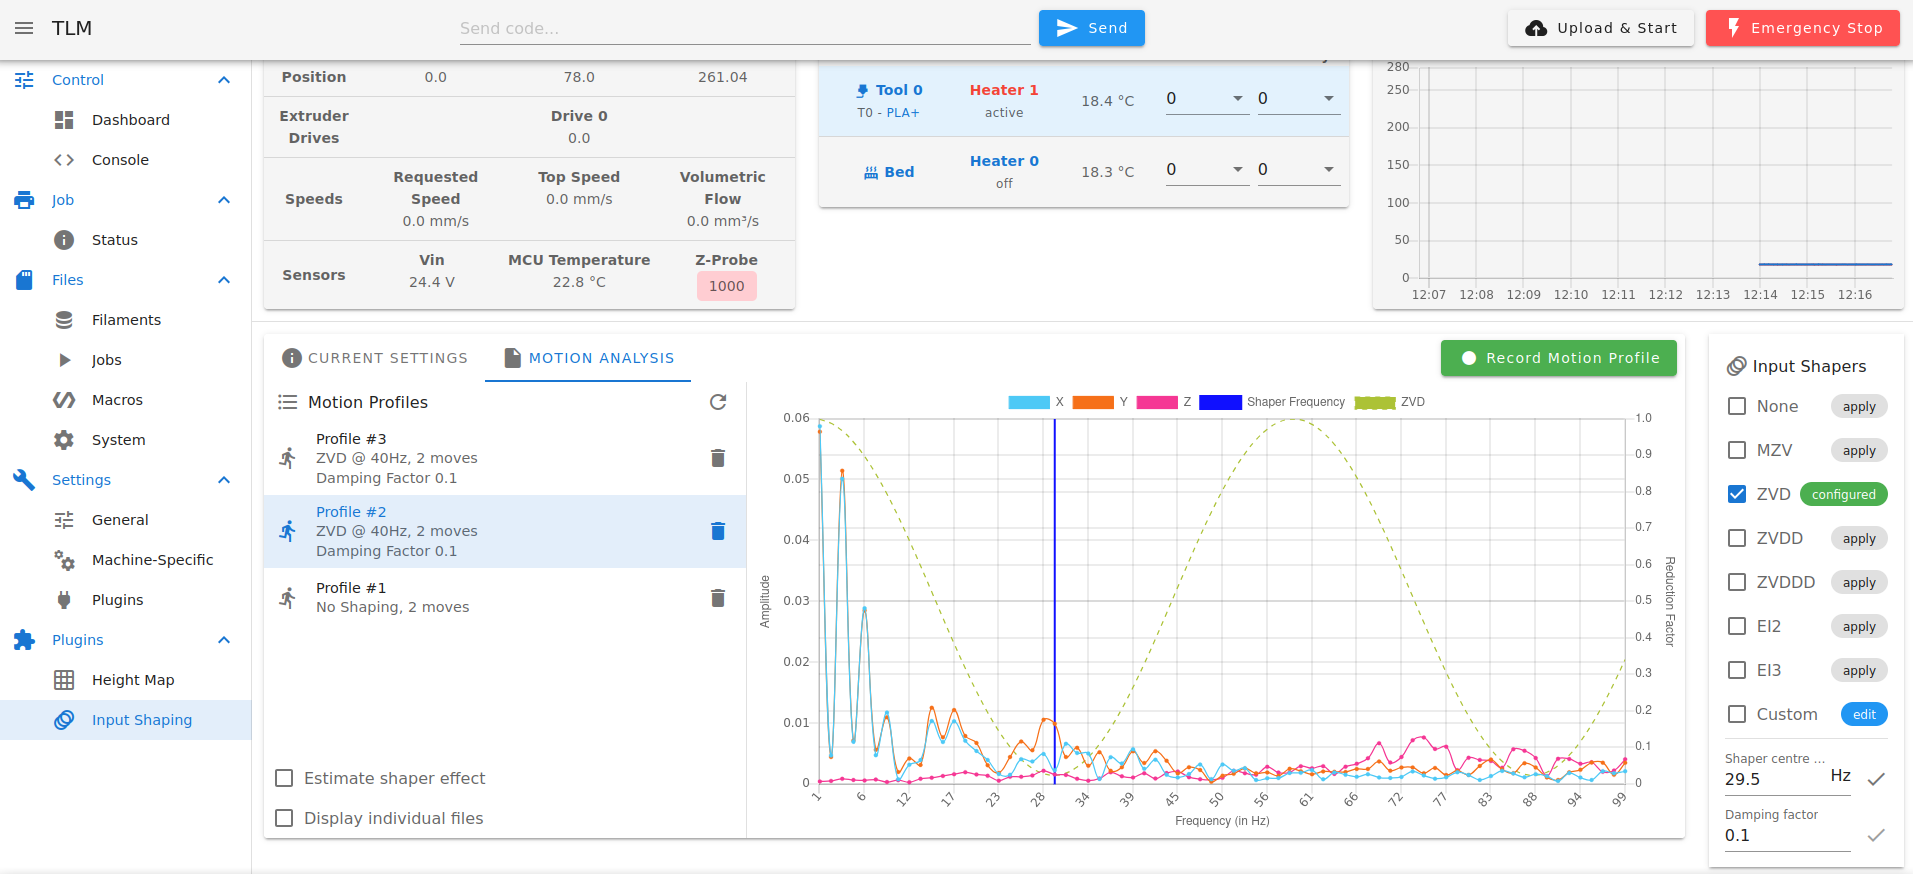Check the EI2 input shaper box

point(1737,626)
